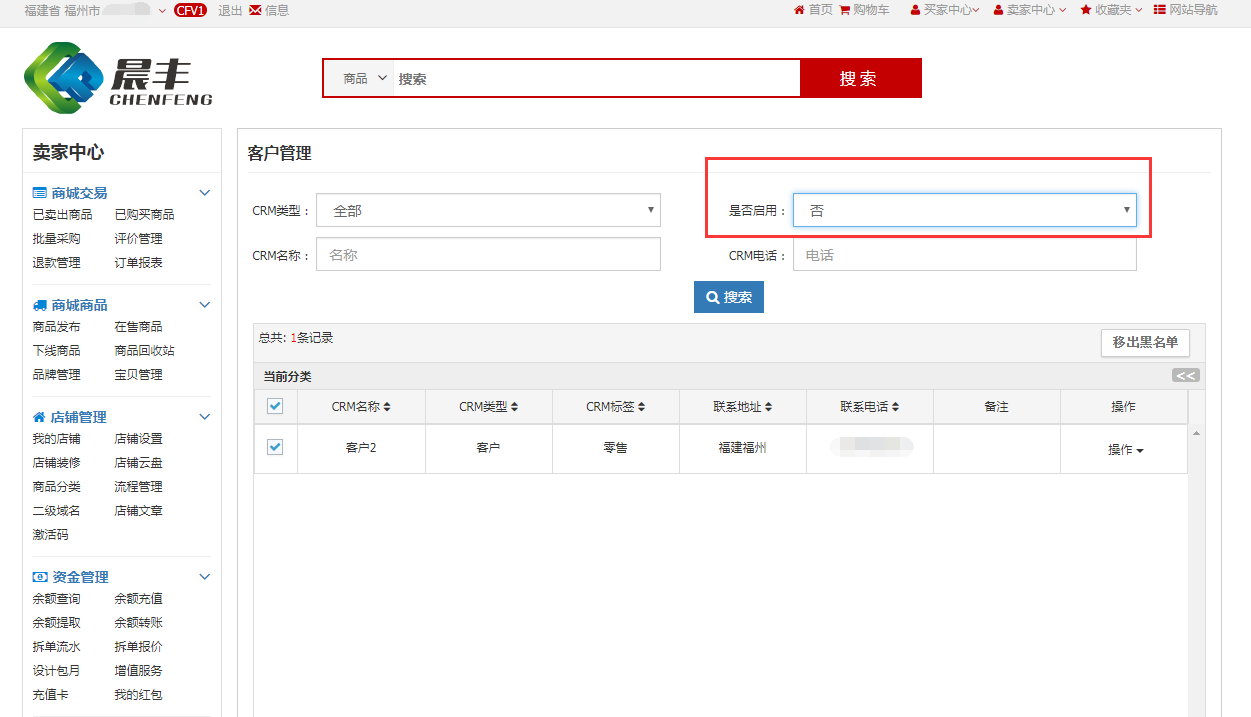Open the 是否启用 dropdown

point(964,211)
